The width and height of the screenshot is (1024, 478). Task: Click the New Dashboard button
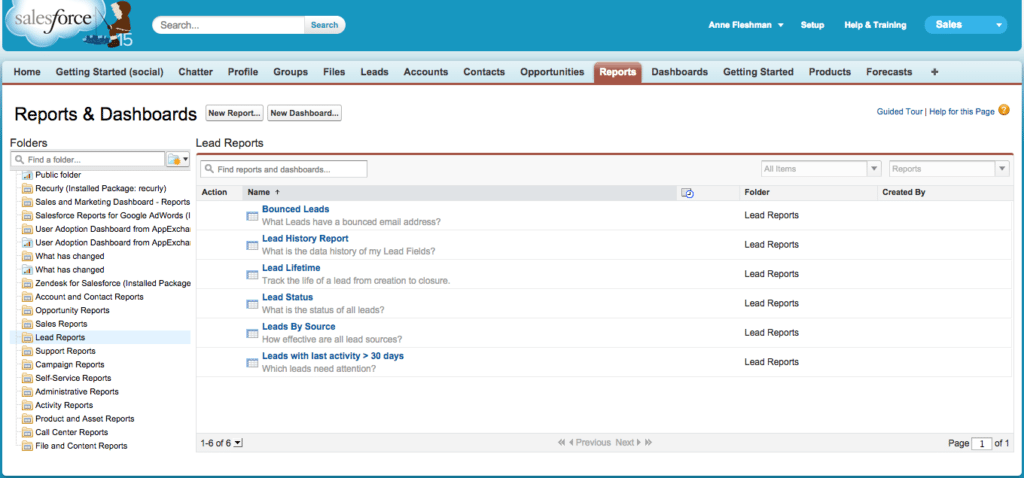(x=304, y=113)
